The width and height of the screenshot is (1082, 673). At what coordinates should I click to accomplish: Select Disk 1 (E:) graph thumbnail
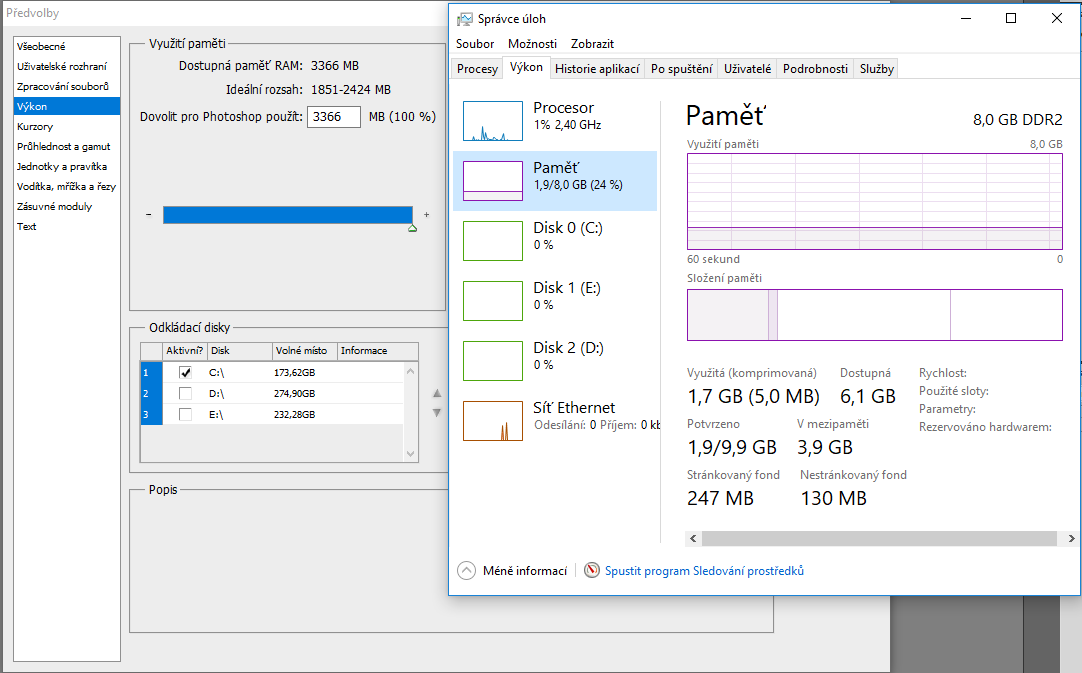[x=492, y=301]
